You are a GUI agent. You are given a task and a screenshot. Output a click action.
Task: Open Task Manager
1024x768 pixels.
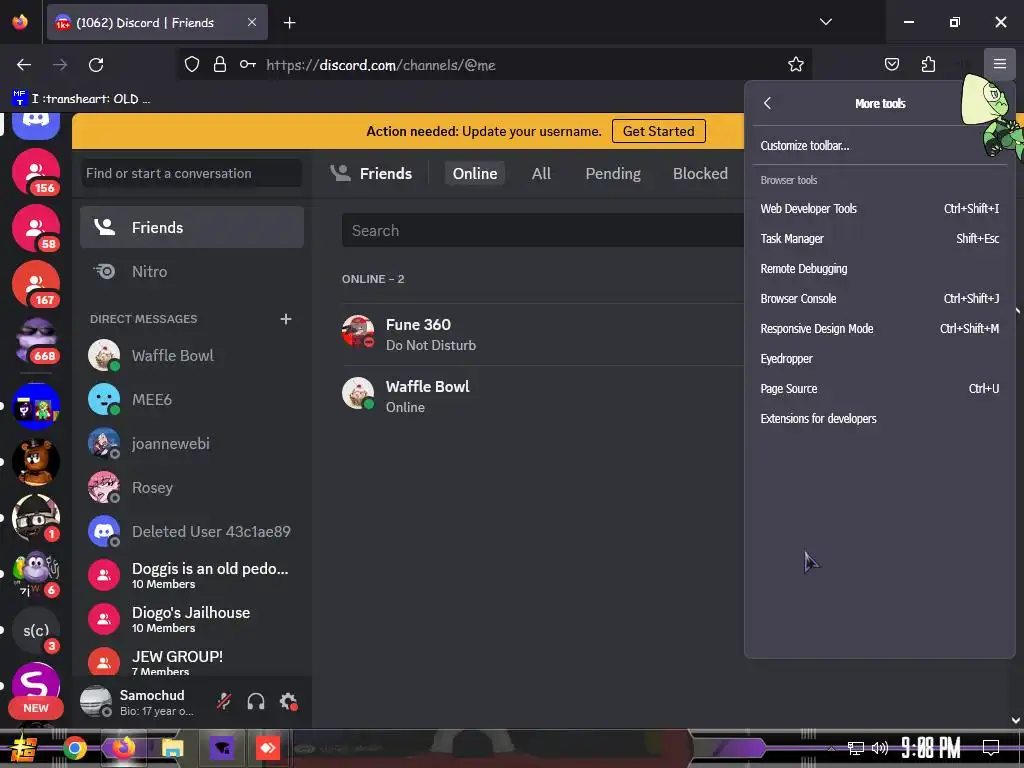point(879,238)
